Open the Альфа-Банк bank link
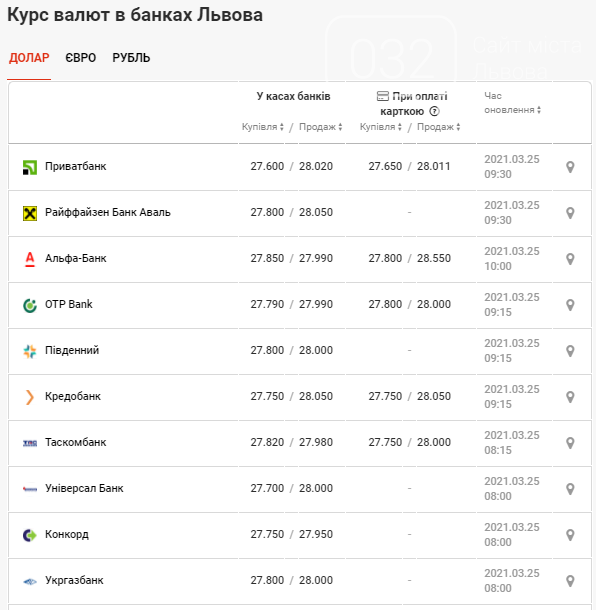 tap(75, 258)
